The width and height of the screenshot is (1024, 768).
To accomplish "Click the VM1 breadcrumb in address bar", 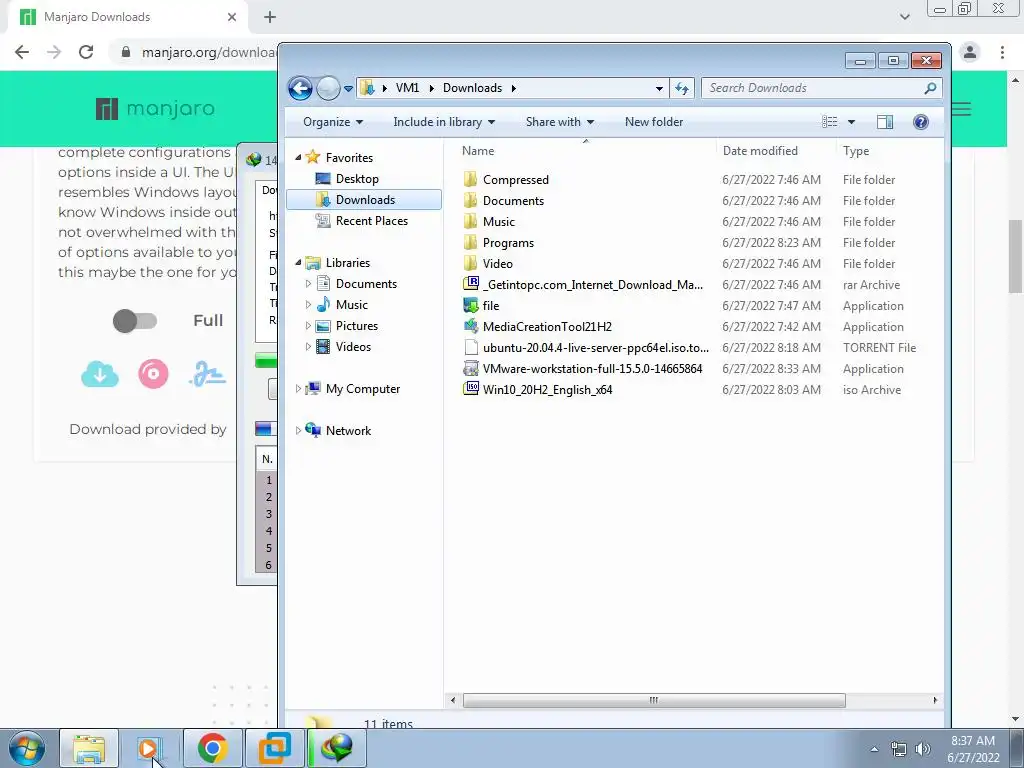I will 407,88.
